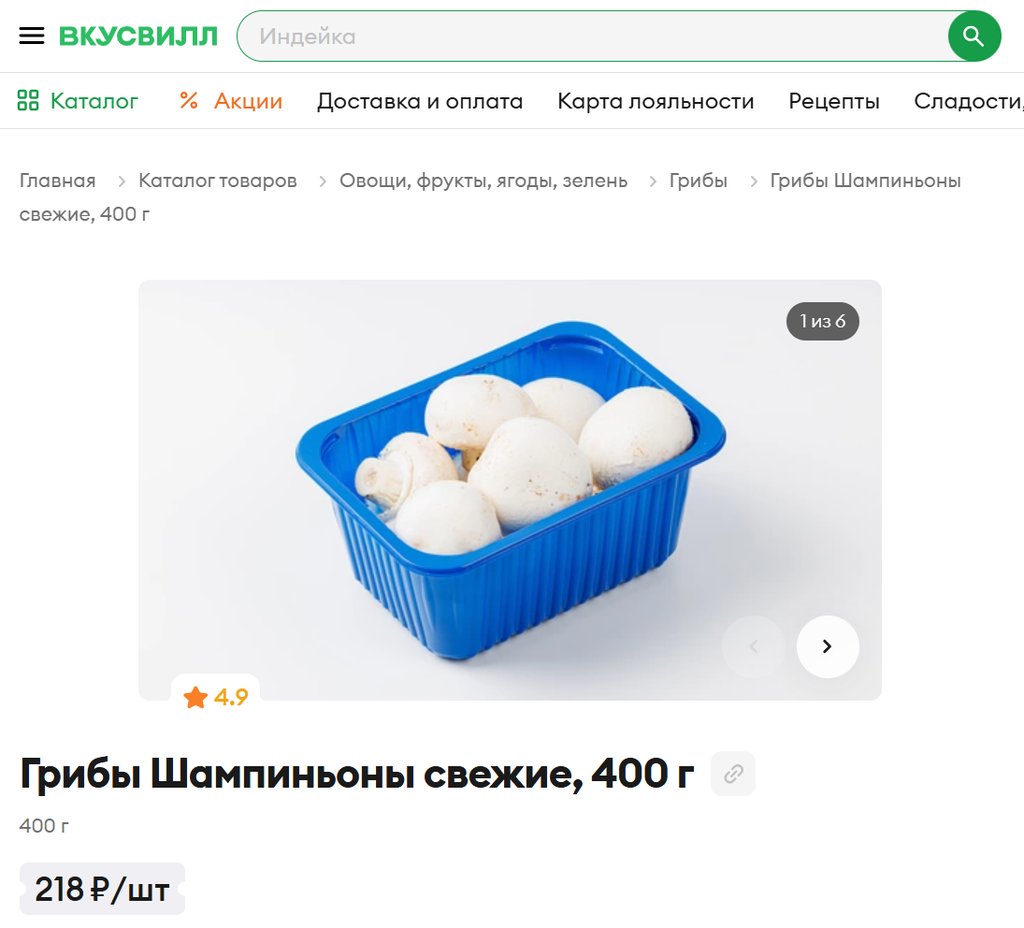1024x928 pixels.
Task: Open Овощи, фрукты, ягоды, зелень breadcrumb
Action: point(483,180)
